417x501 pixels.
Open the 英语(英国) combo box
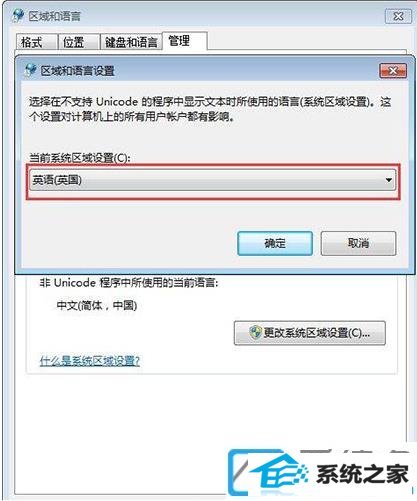(212, 180)
